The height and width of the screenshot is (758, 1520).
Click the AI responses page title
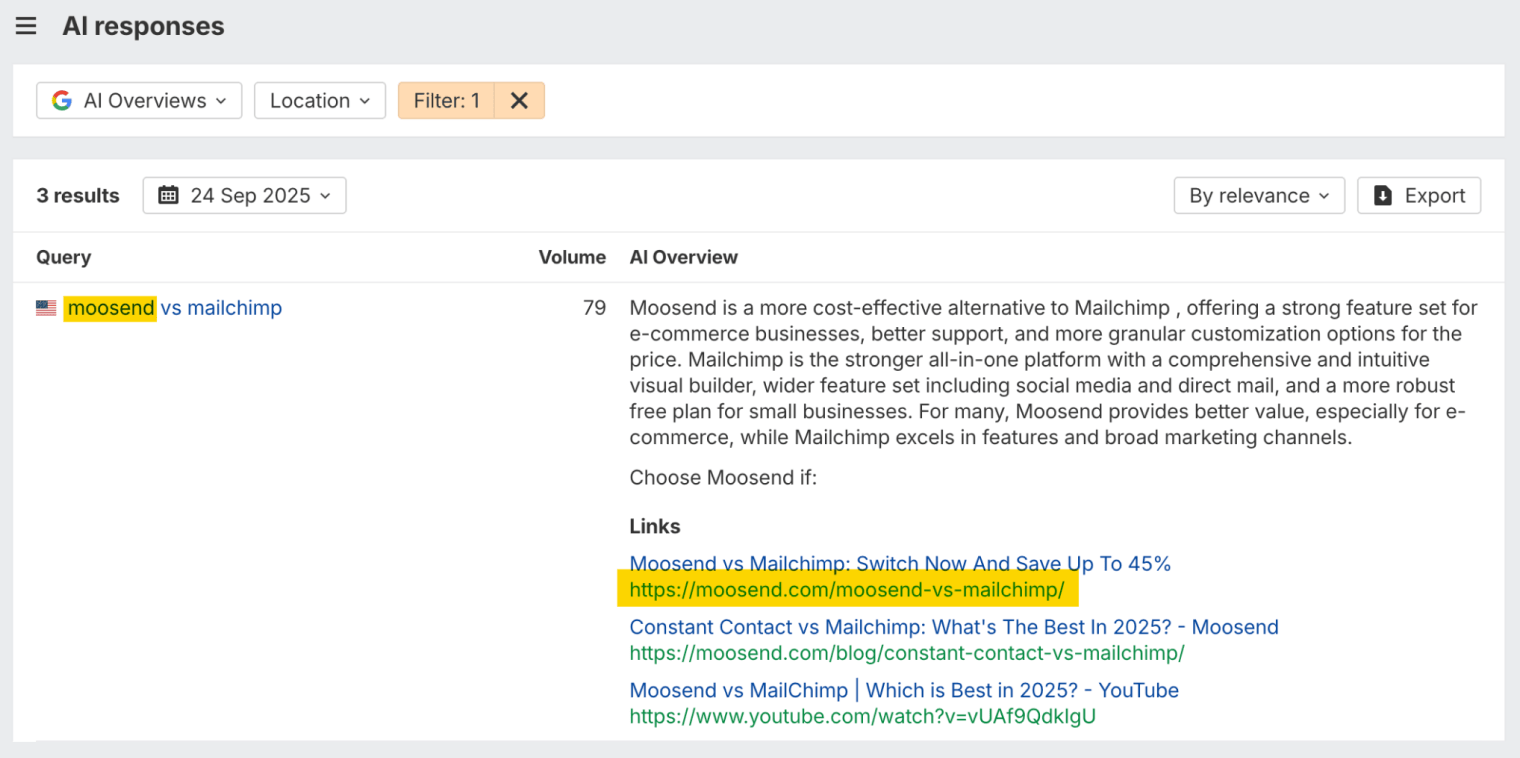pyautogui.click(x=143, y=26)
